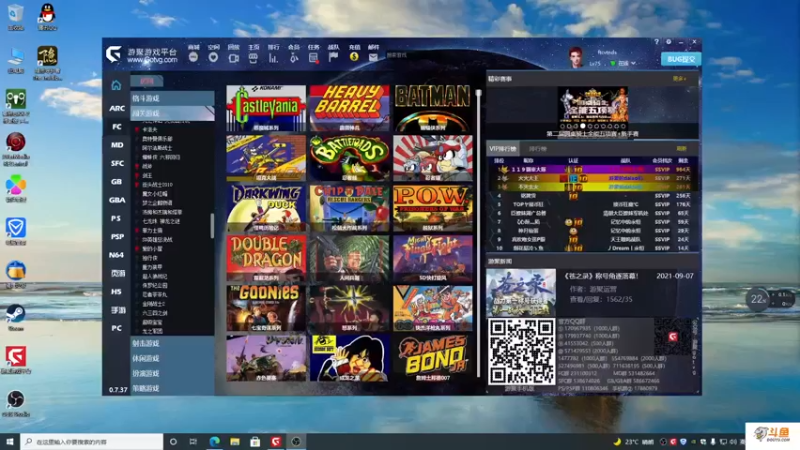The image size is (800, 450).
Task: Open the 充值 recharge dollar coin icon
Action: tap(354, 58)
